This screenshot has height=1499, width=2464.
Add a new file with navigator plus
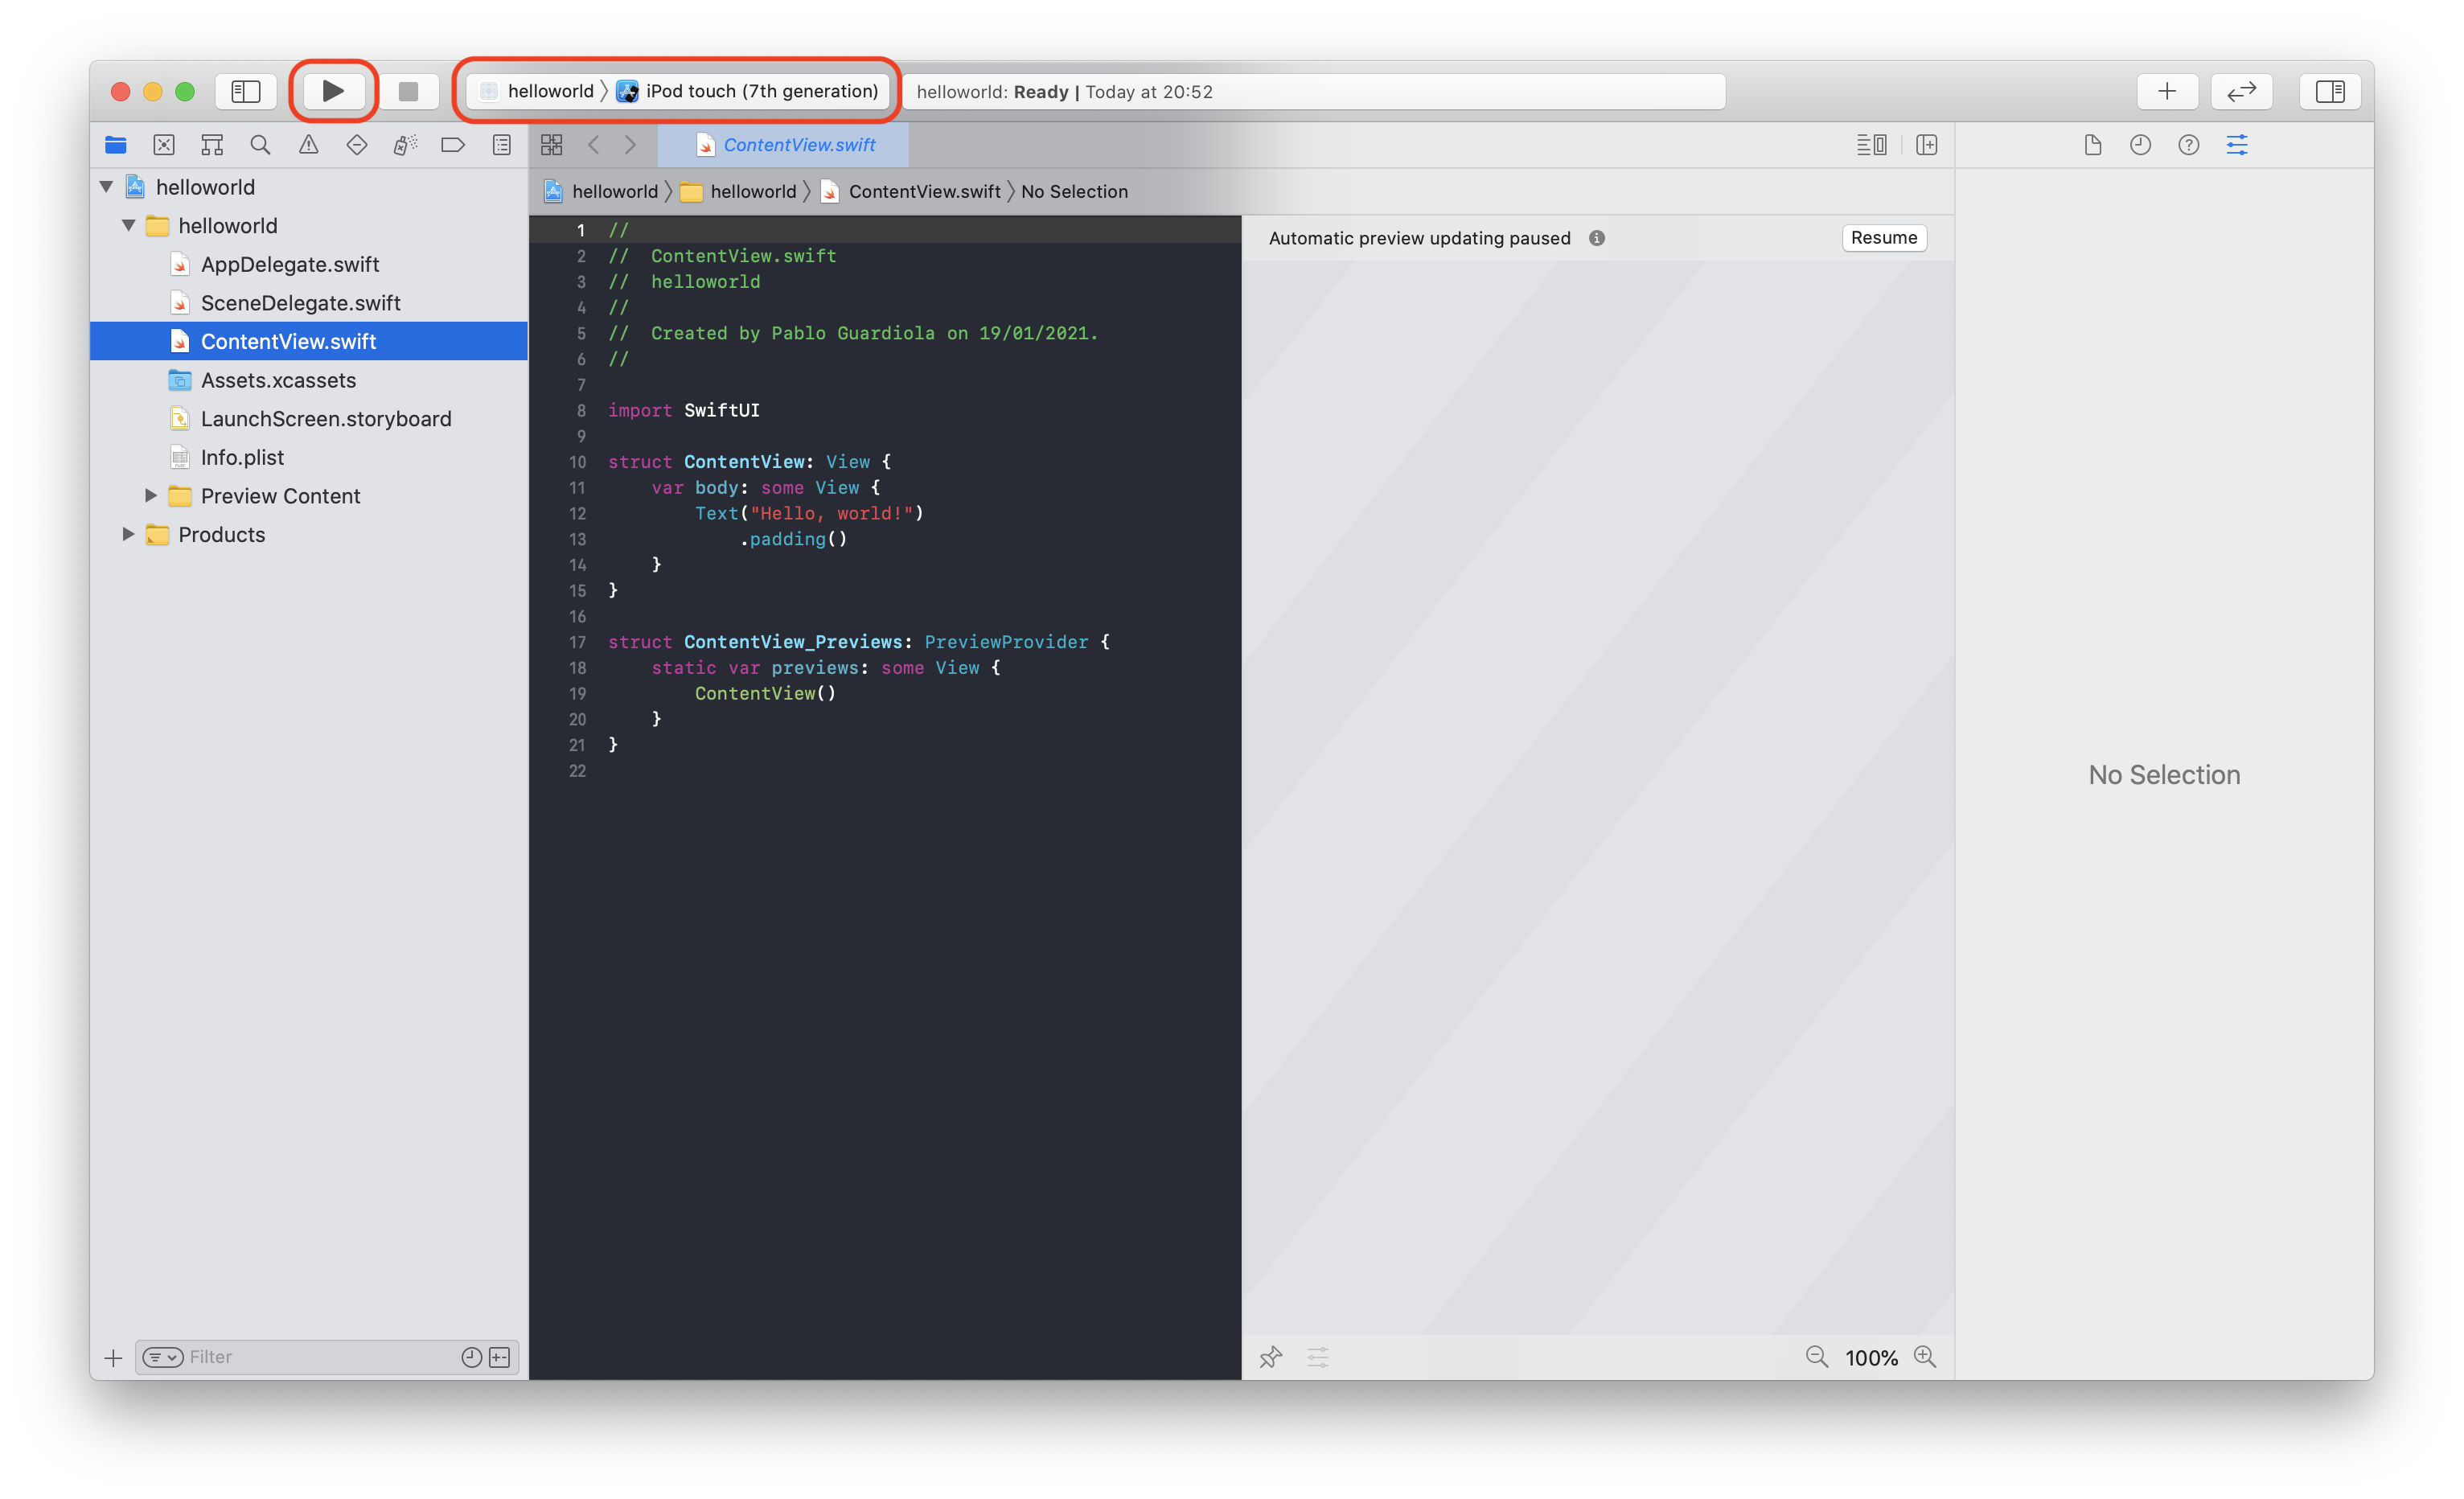click(x=113, y=1357)
